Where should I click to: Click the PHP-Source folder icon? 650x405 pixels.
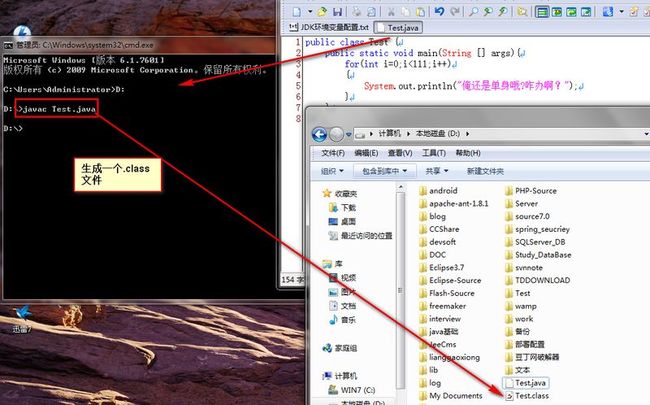(x=509, y=191)
